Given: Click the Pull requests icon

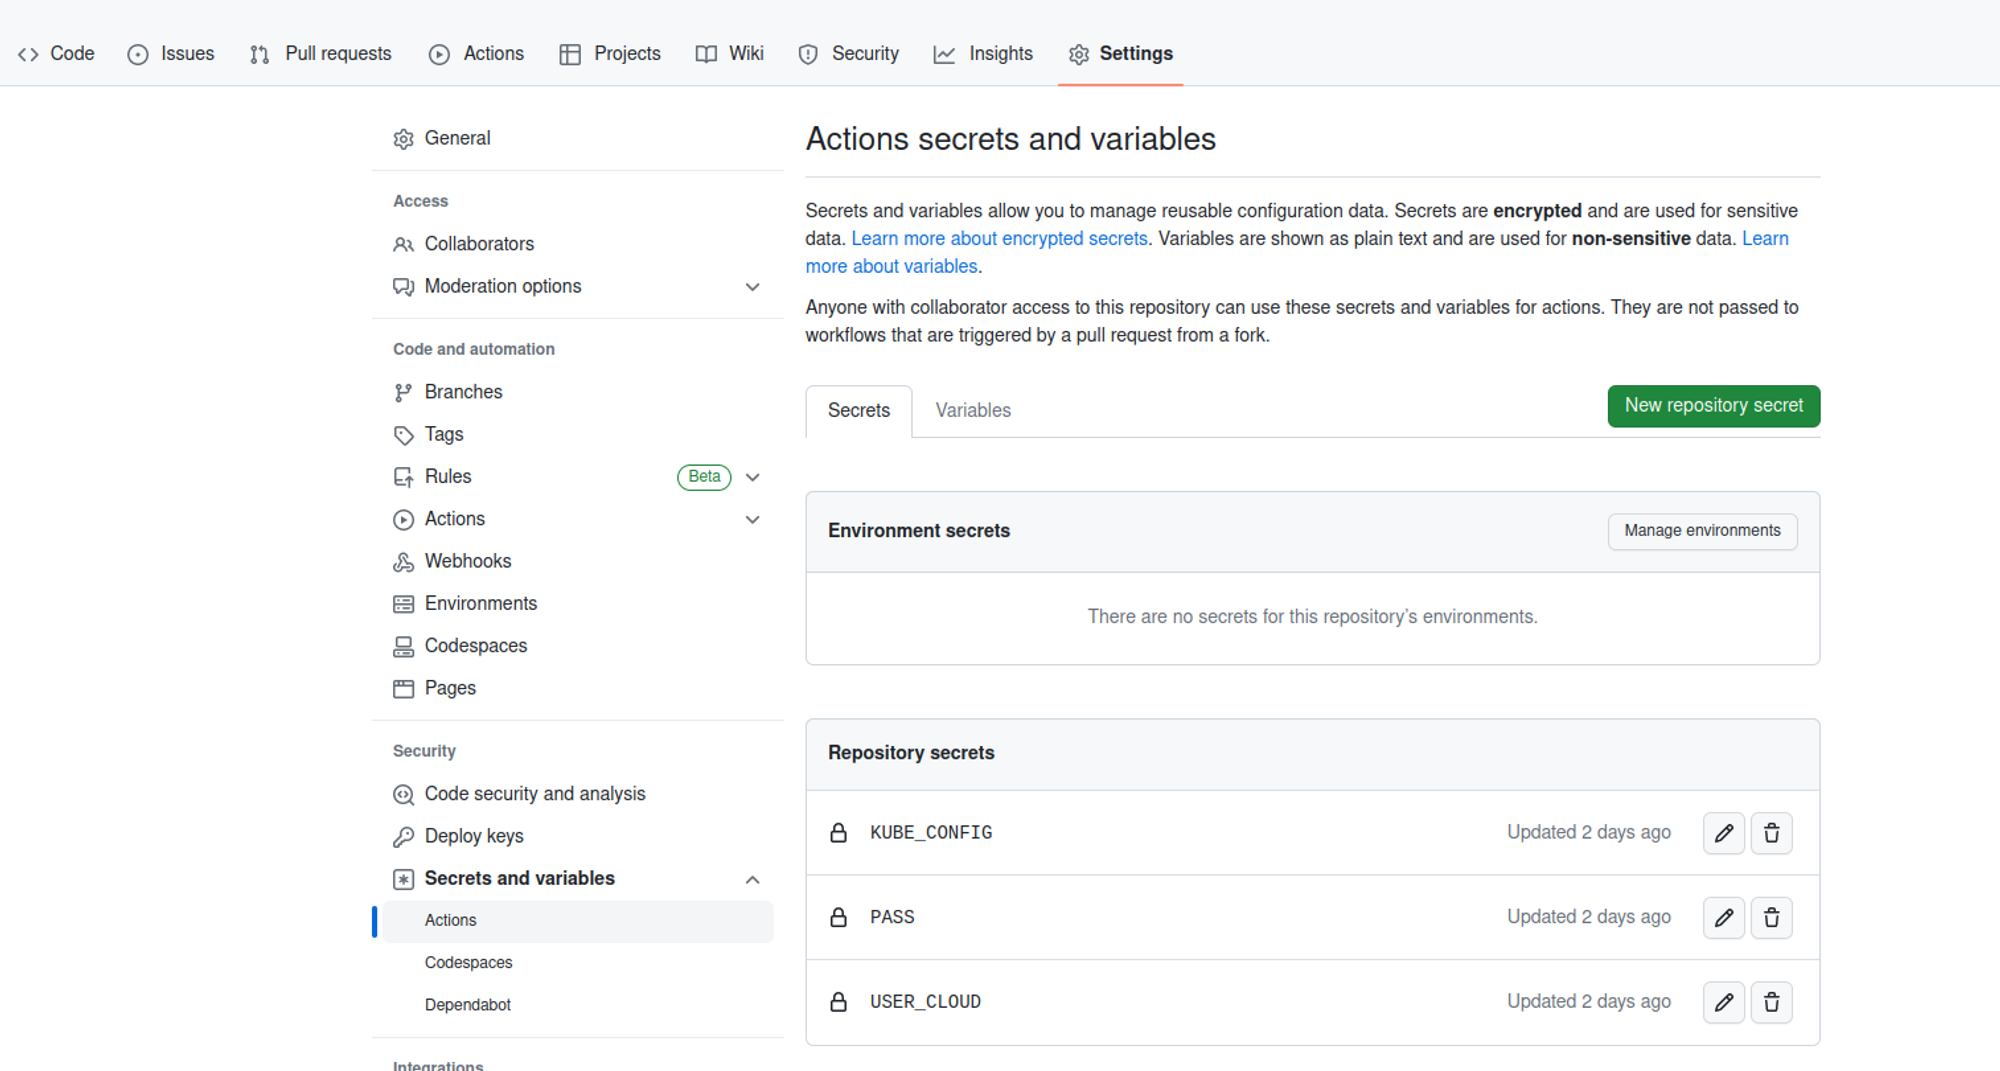Looking at the screenshot, I should 259,55.
